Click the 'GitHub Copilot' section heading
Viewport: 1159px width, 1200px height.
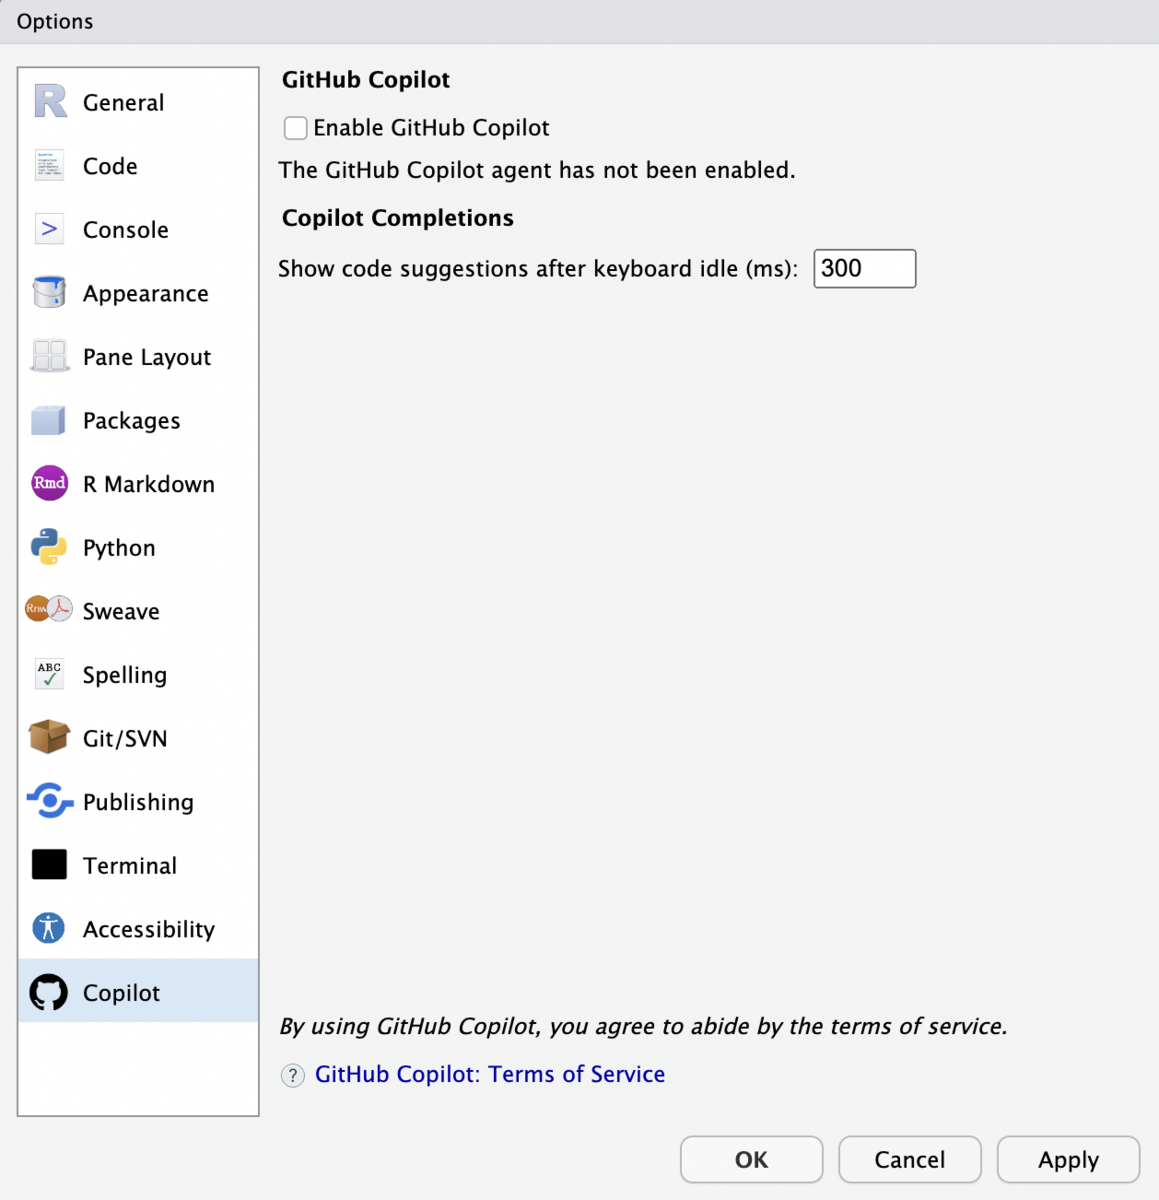[365, 80]
